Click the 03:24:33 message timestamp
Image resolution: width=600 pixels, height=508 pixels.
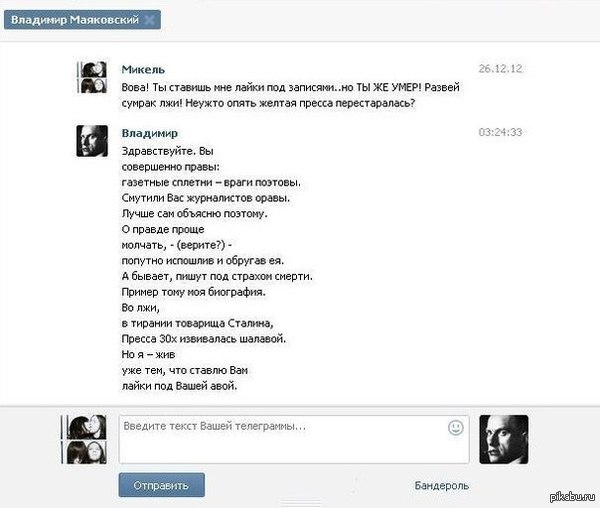(500, 132)
